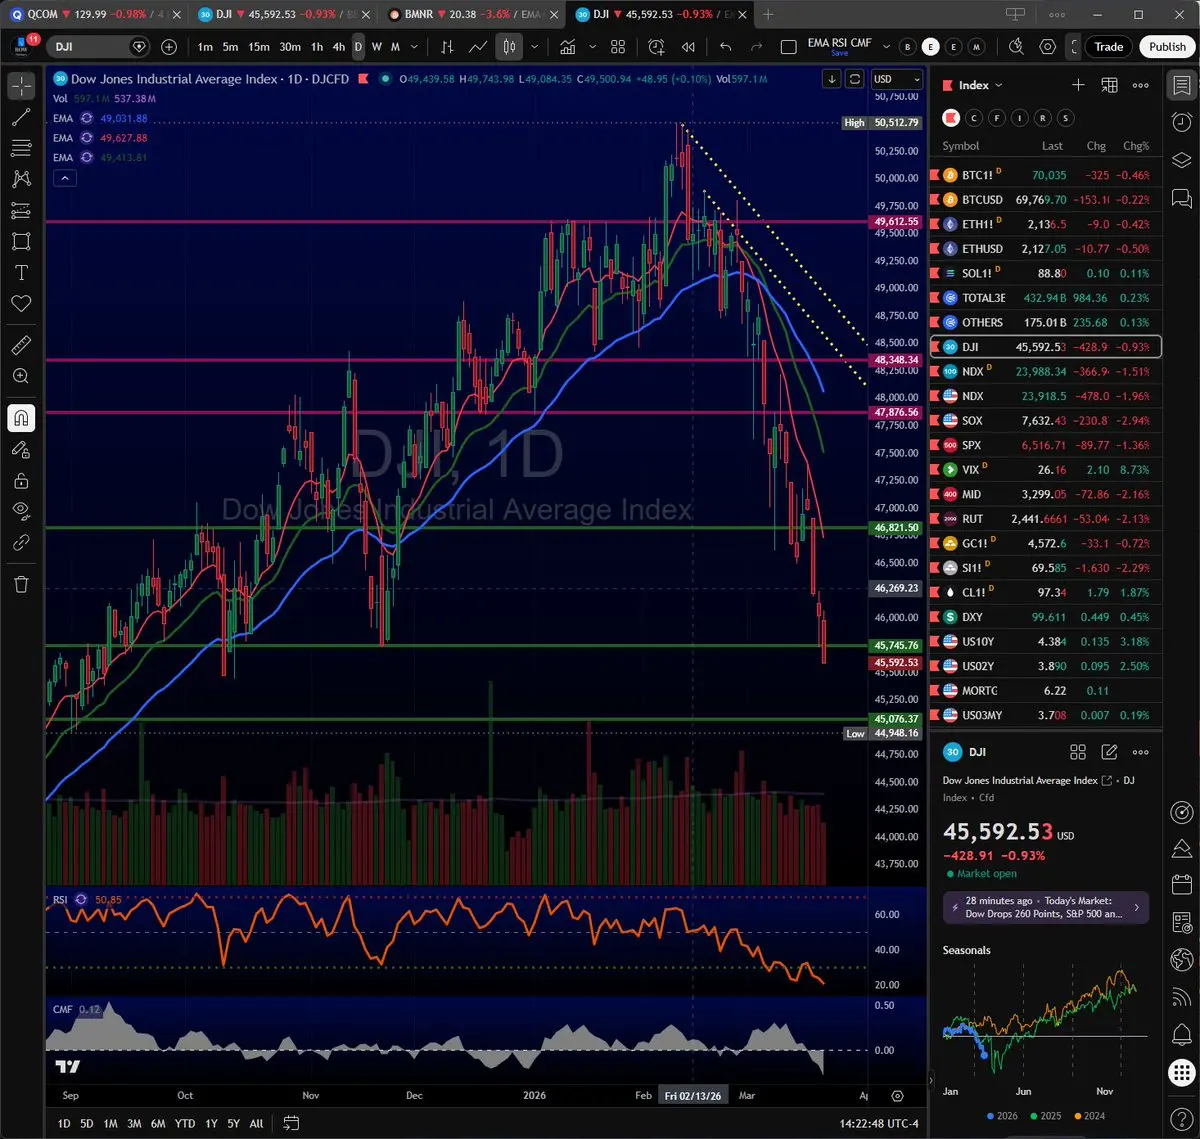Viewport: 1200px width, 1139px height.
Task: Select the S watchlist filter circle
Action: click(1066, 118)
